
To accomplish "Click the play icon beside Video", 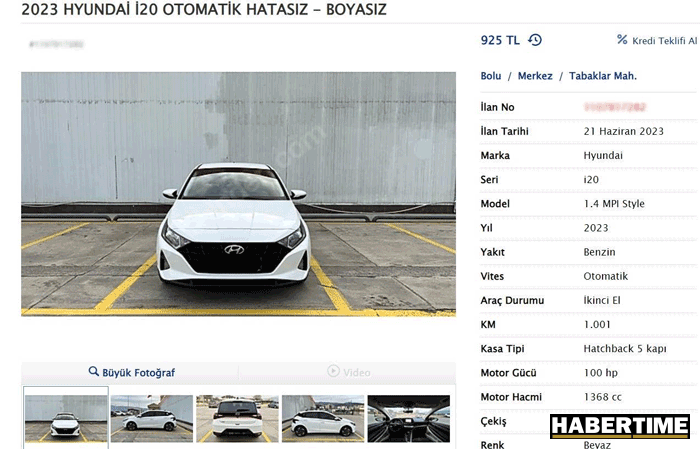I will coord(333,371).
